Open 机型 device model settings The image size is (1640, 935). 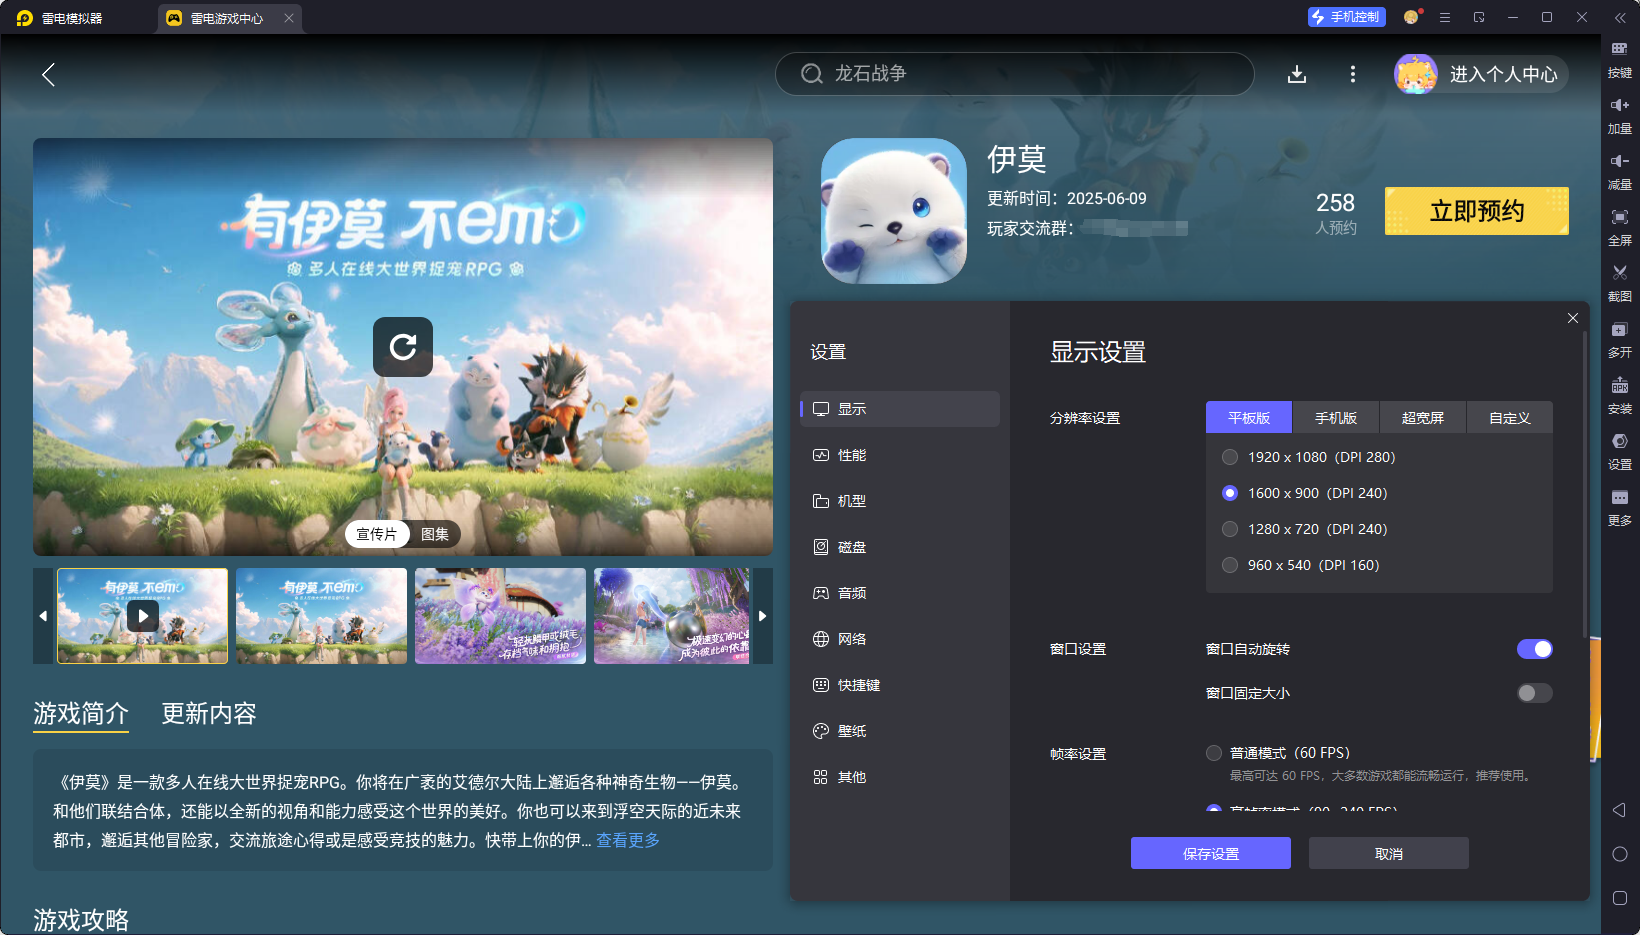[x=900, y=501]
